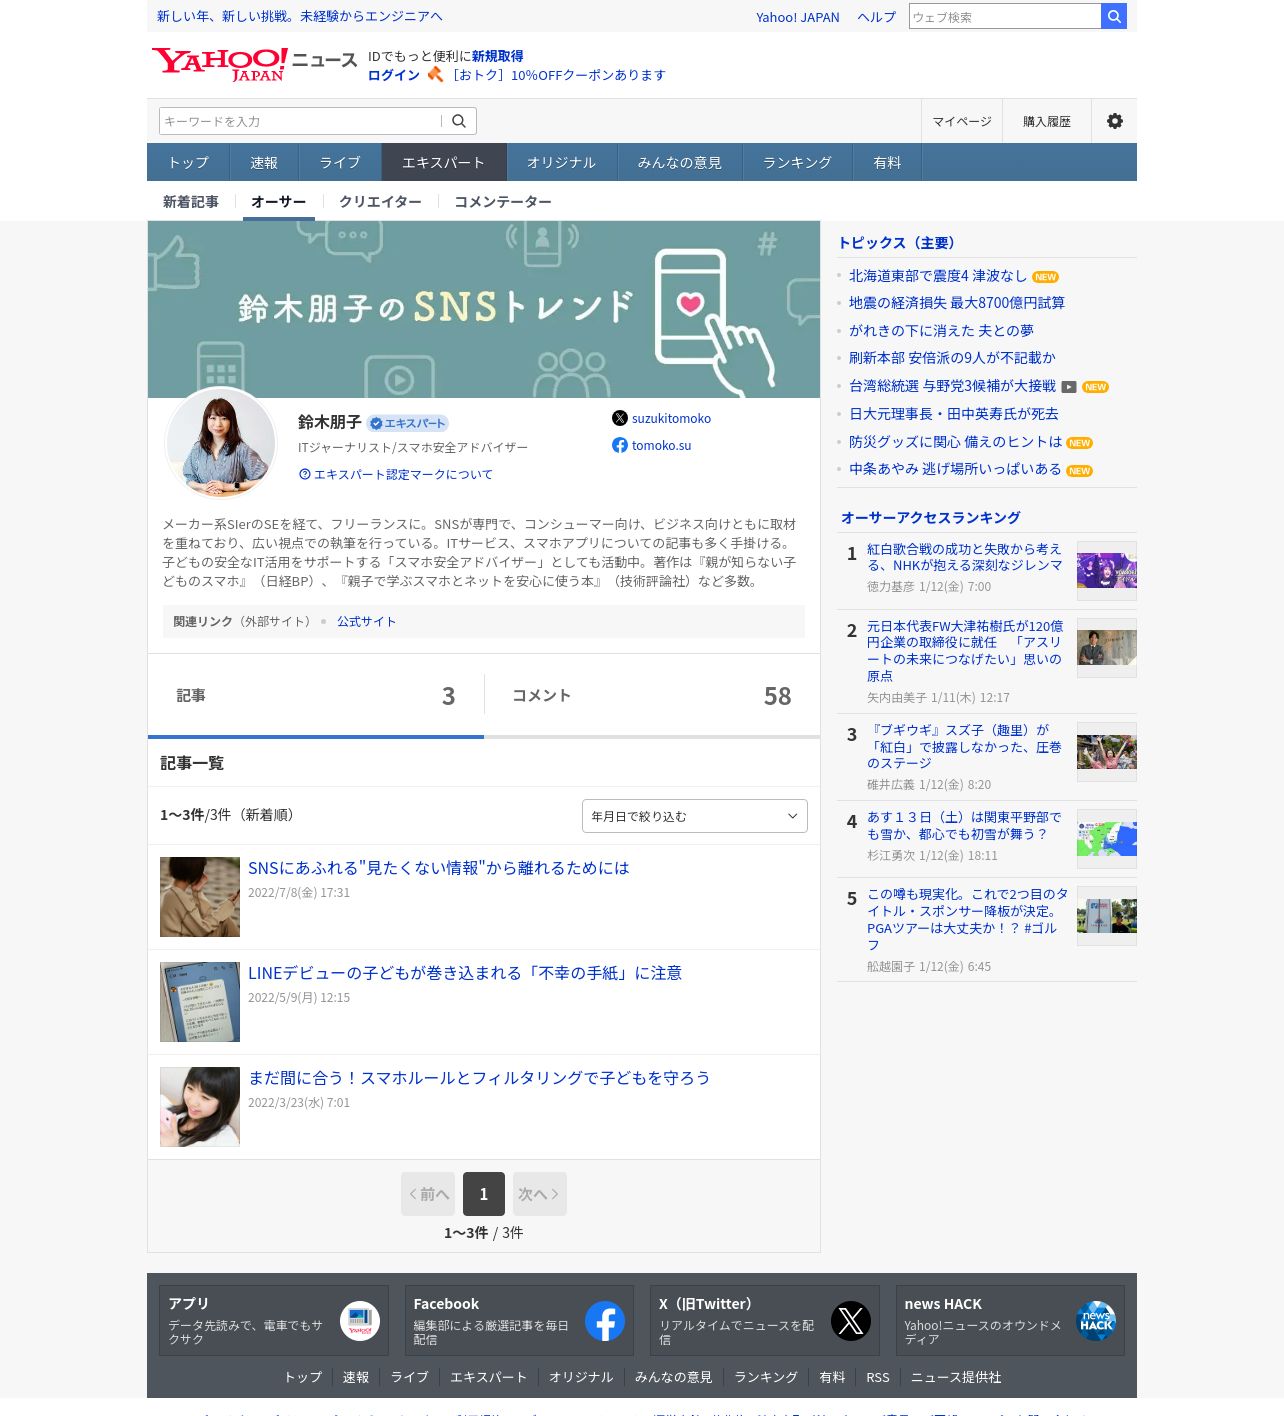Show the 記事 count tab
This screenshot has width=1284, height=1416.
click(x=316, y=696)
